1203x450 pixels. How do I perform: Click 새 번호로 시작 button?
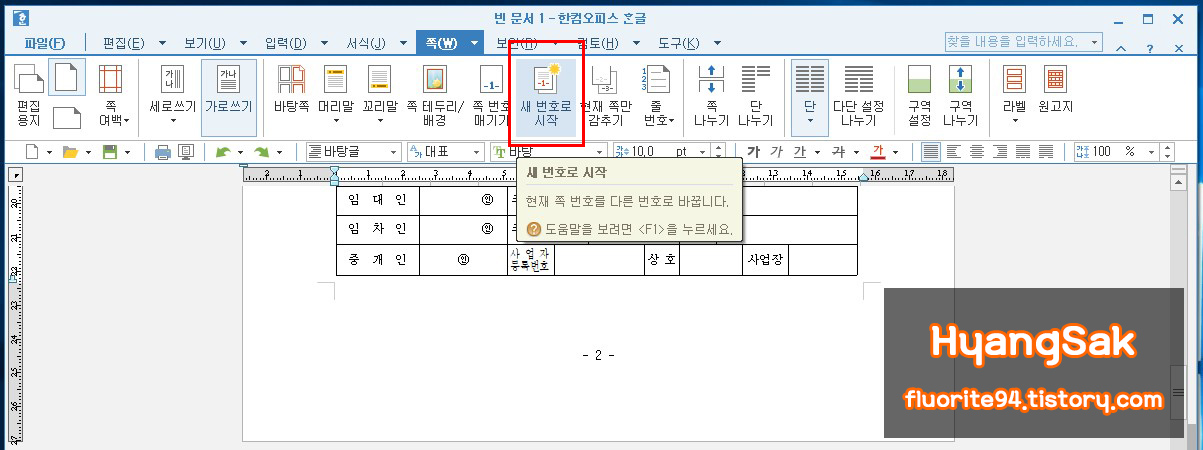(x=546, y=98)
